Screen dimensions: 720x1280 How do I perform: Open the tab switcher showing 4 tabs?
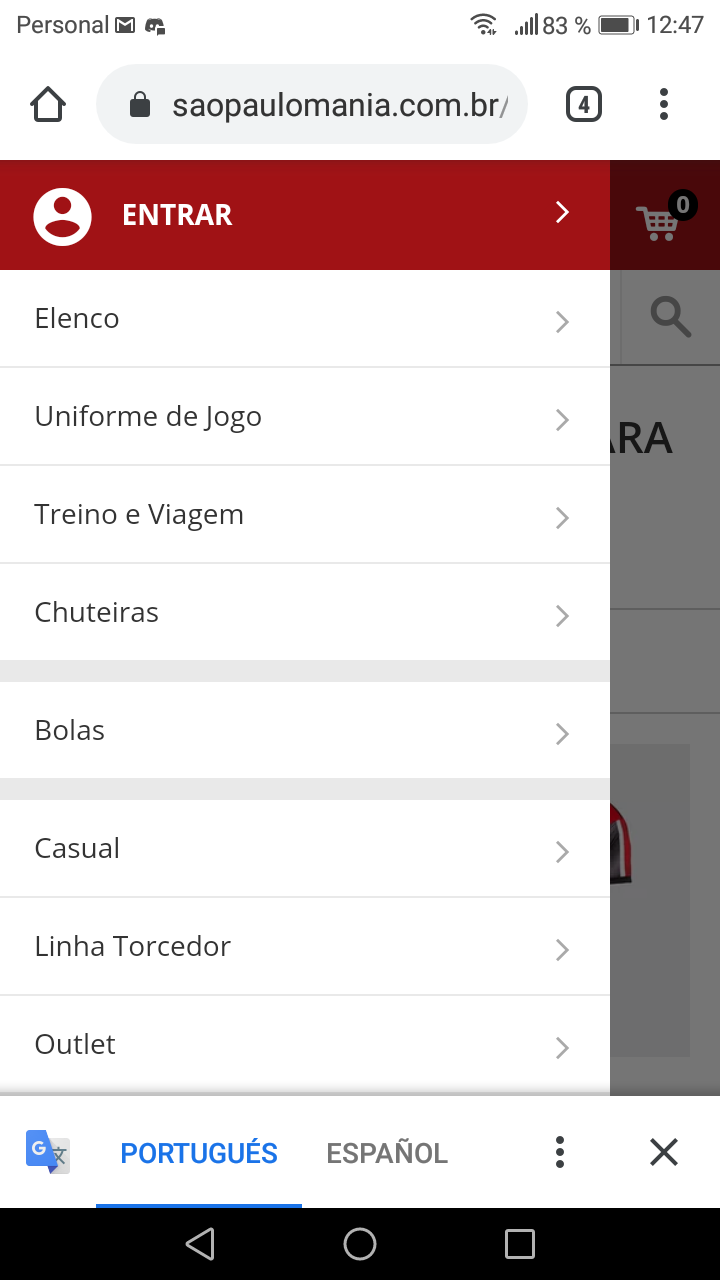[584, 104]
